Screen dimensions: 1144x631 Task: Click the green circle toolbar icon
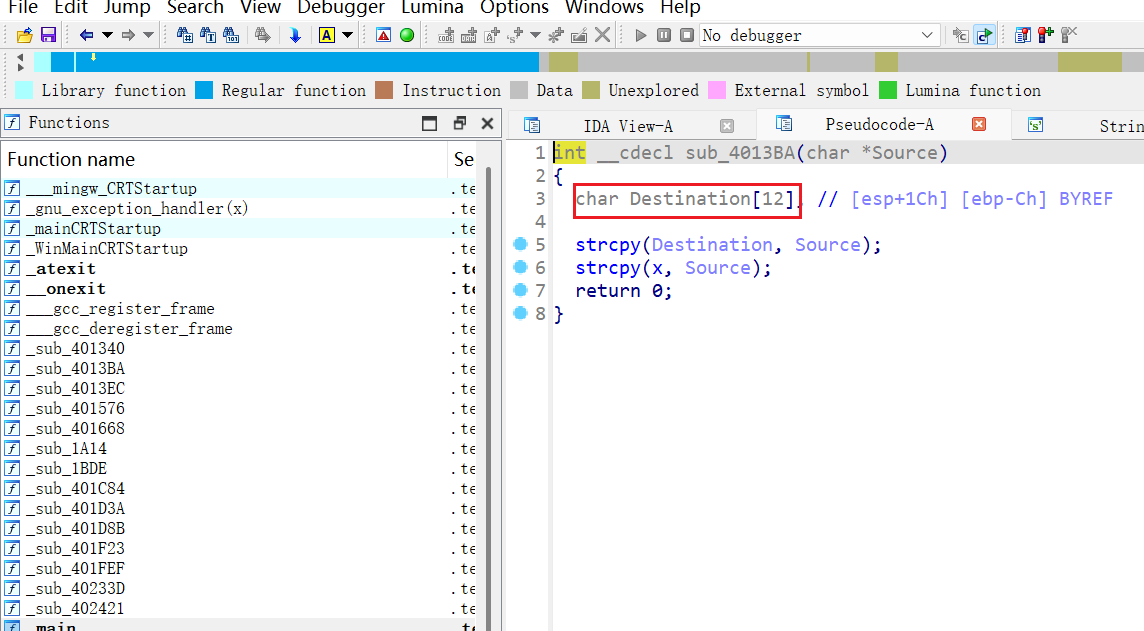407,35
